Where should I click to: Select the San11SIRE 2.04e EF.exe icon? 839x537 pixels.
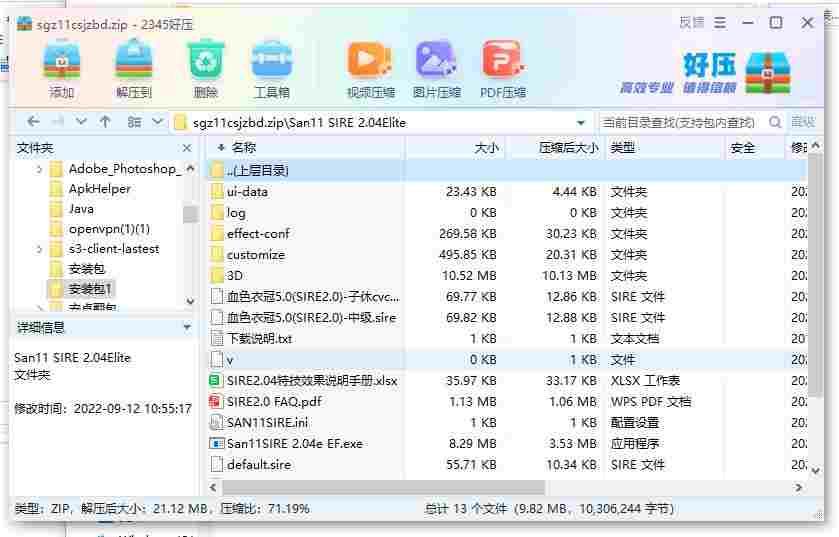point(216,443)
